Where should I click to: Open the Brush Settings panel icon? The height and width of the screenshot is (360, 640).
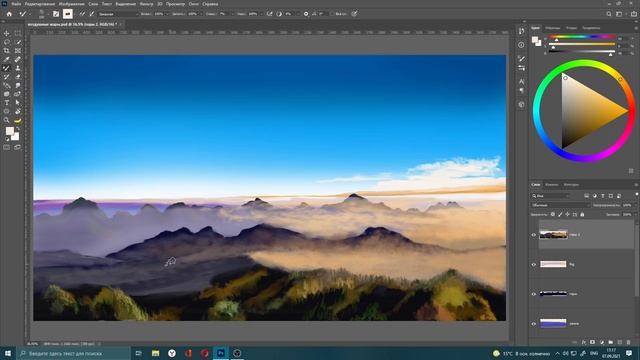point(56,14)
